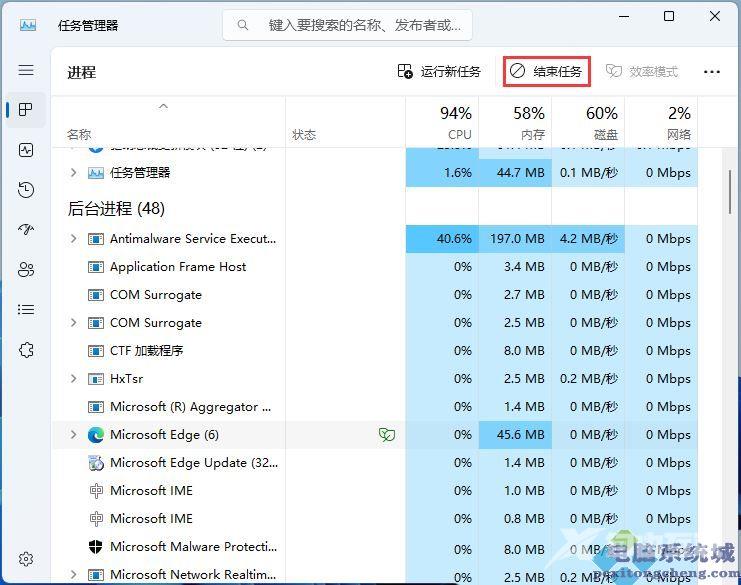Open the App history clock icon
Image resolution: width=741 pixels, height=585 pixels.
coord(26,190)
